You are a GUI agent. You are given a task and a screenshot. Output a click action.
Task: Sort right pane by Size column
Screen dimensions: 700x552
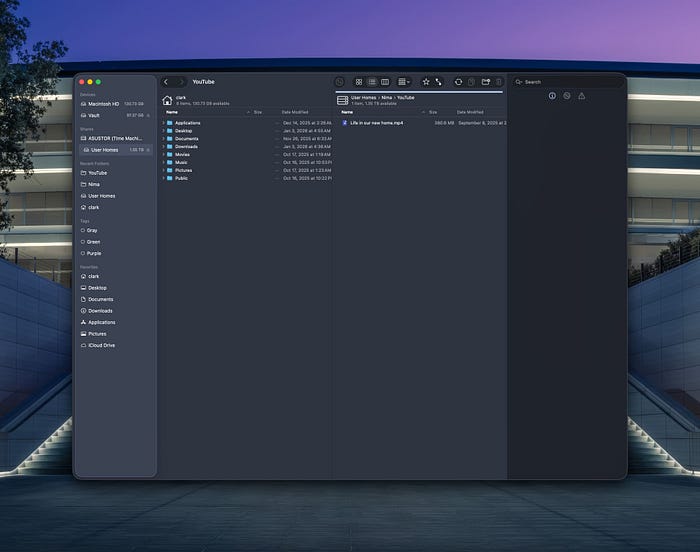pyautogui.click(x=433, y=112)
